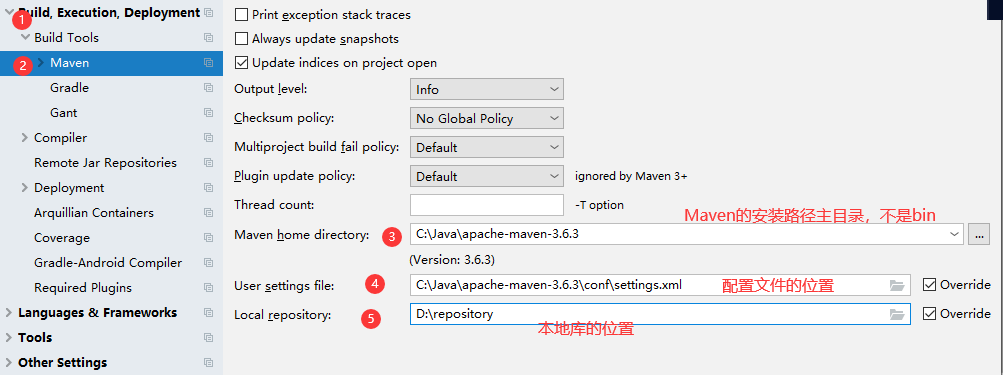This screenshot has height=375, width=1003.
Task: Collapse the Build Tools tree node
Action: (x=26, y=37)
